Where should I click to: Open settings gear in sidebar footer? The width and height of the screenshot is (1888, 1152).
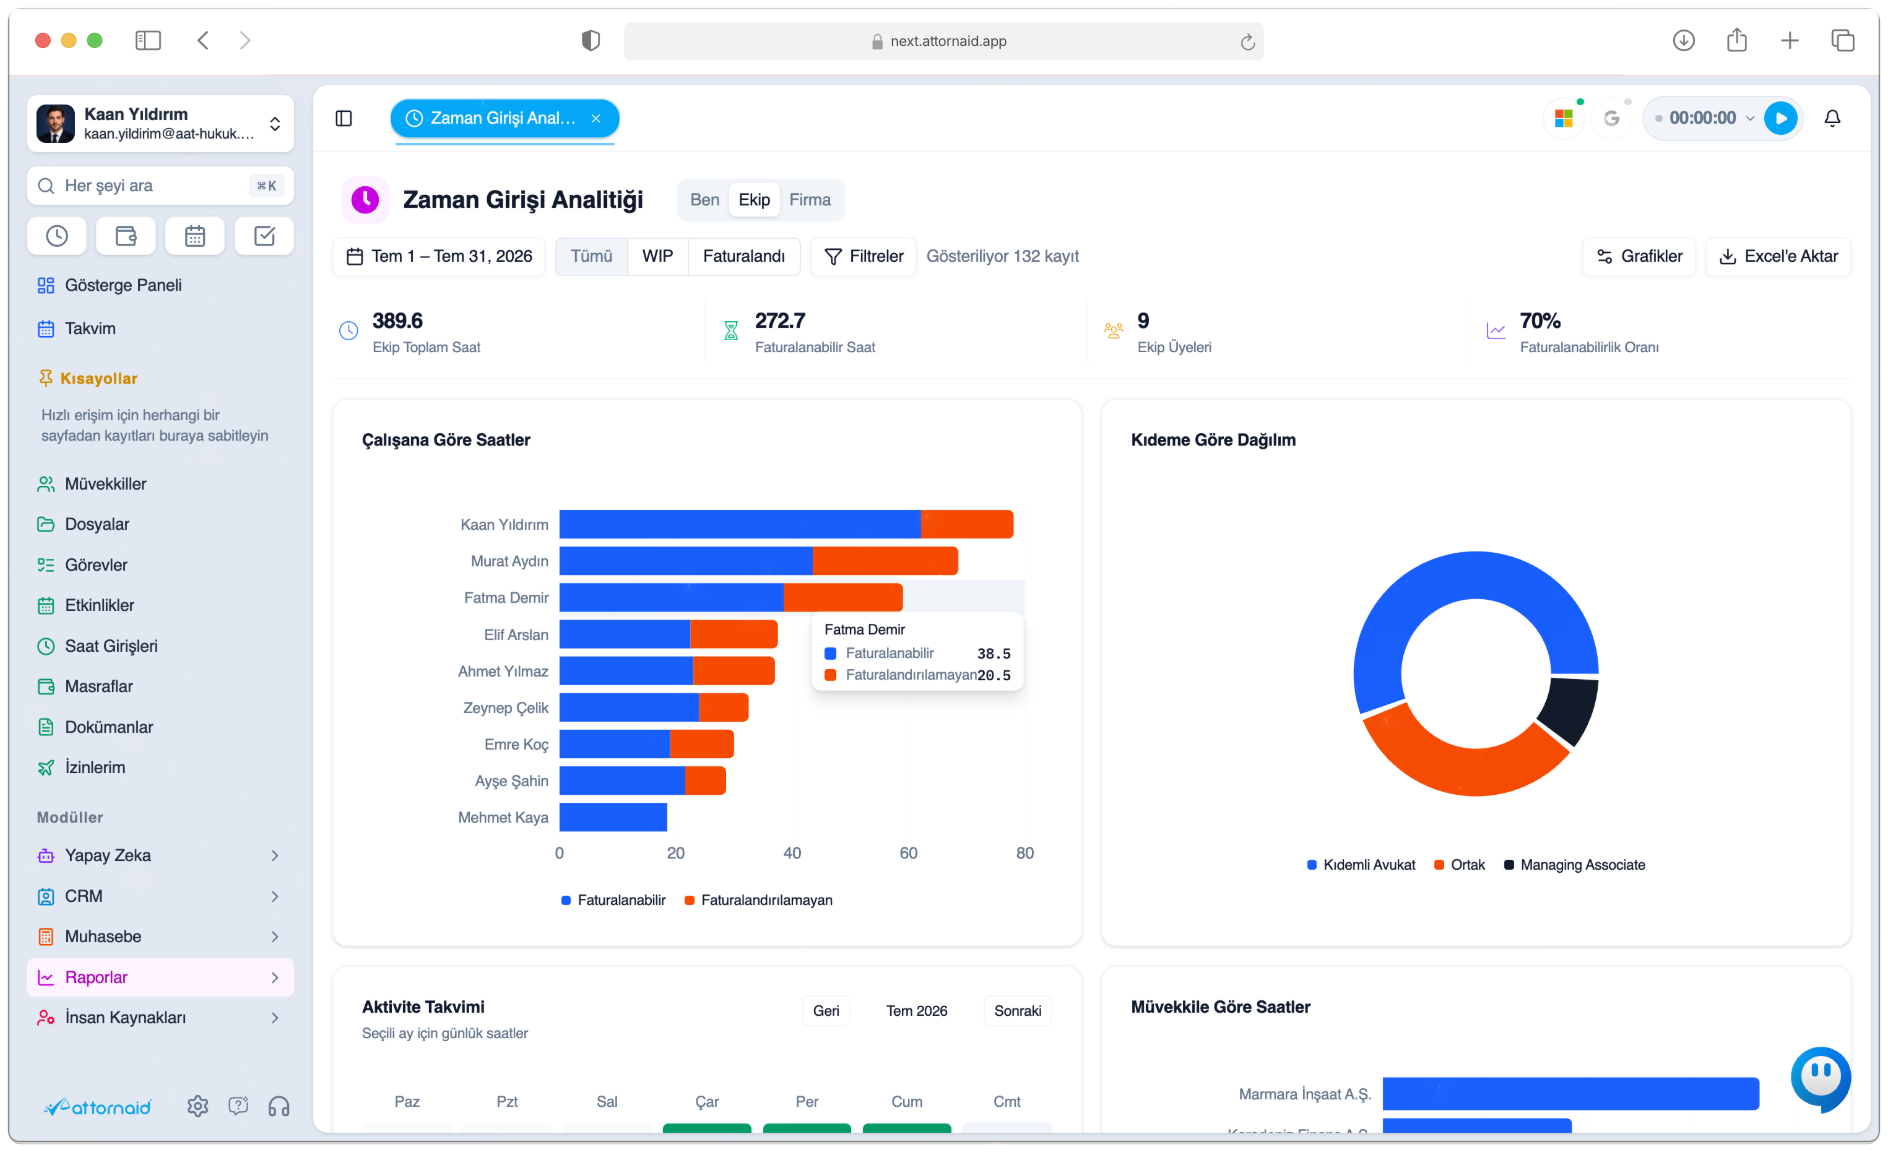pos(198,1106)
